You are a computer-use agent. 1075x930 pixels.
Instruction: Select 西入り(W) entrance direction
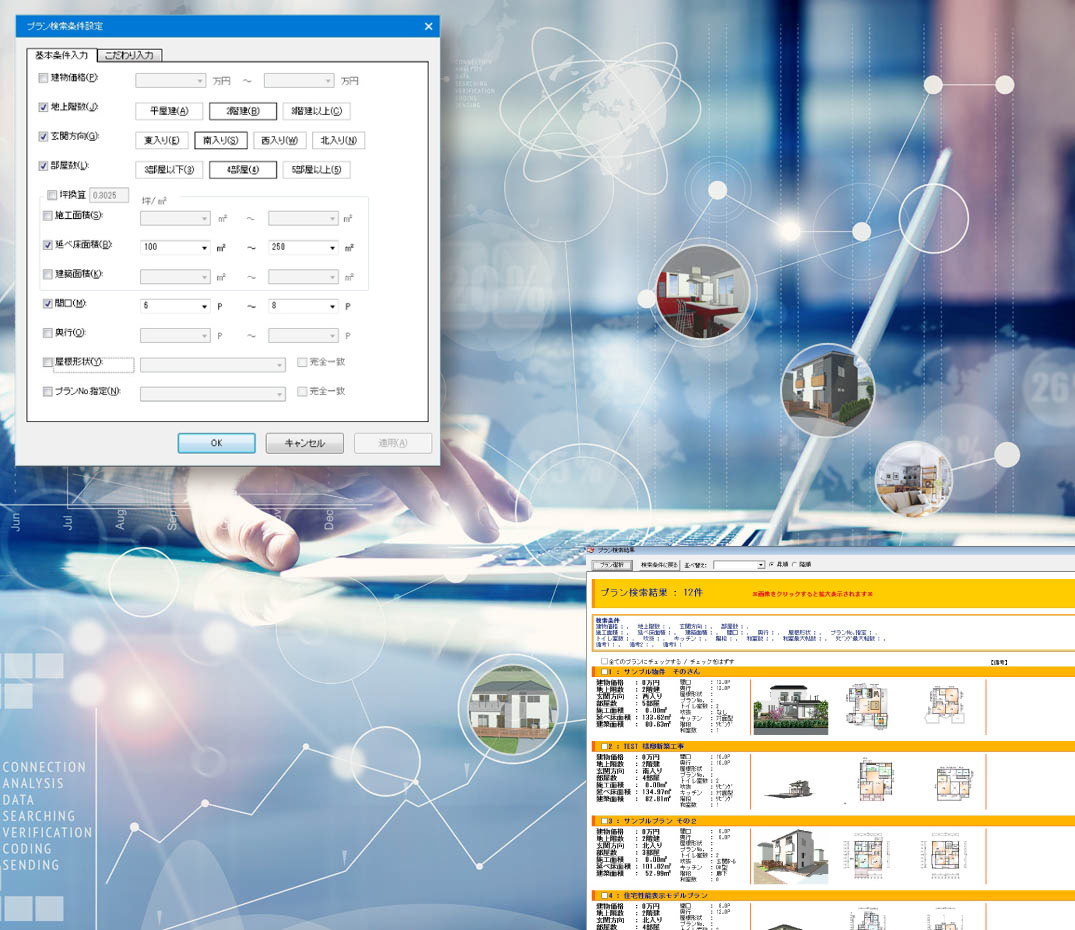(280, 140)
